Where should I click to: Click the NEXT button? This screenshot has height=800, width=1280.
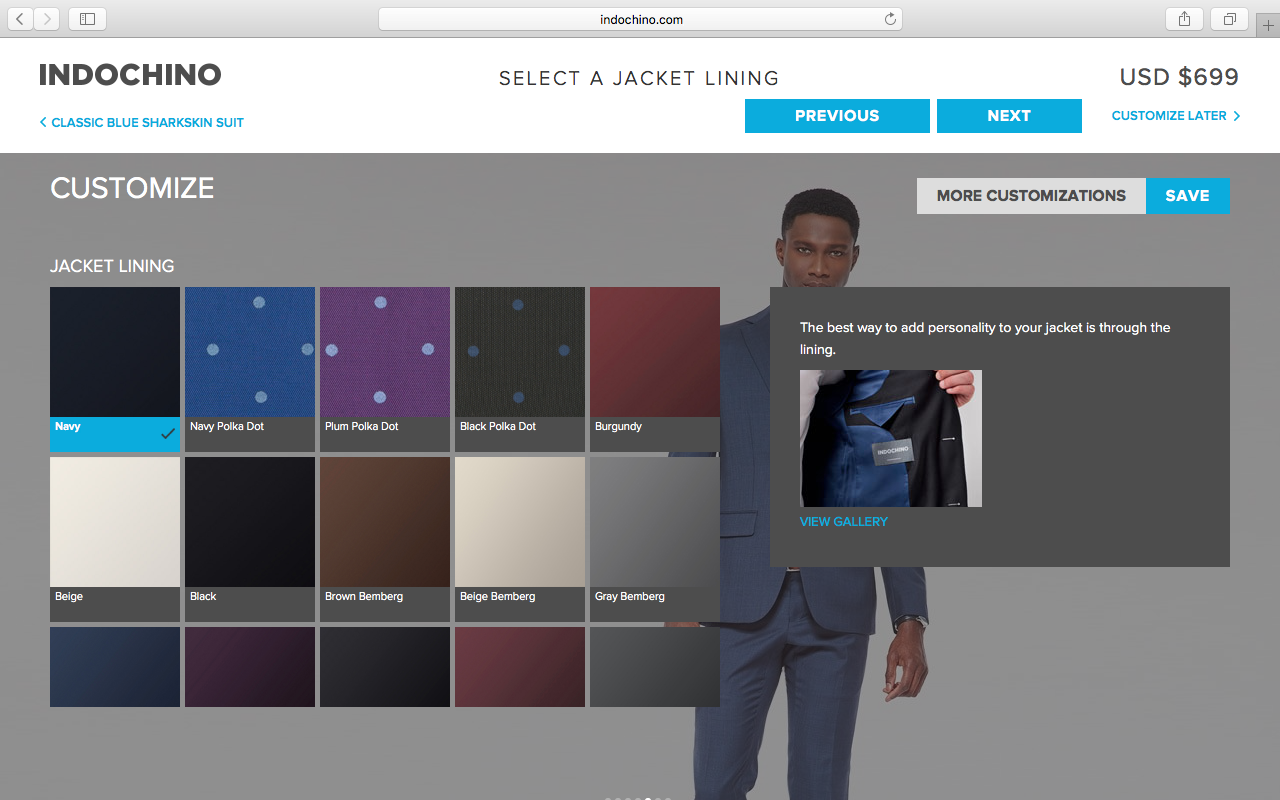tap(1009, 116)
